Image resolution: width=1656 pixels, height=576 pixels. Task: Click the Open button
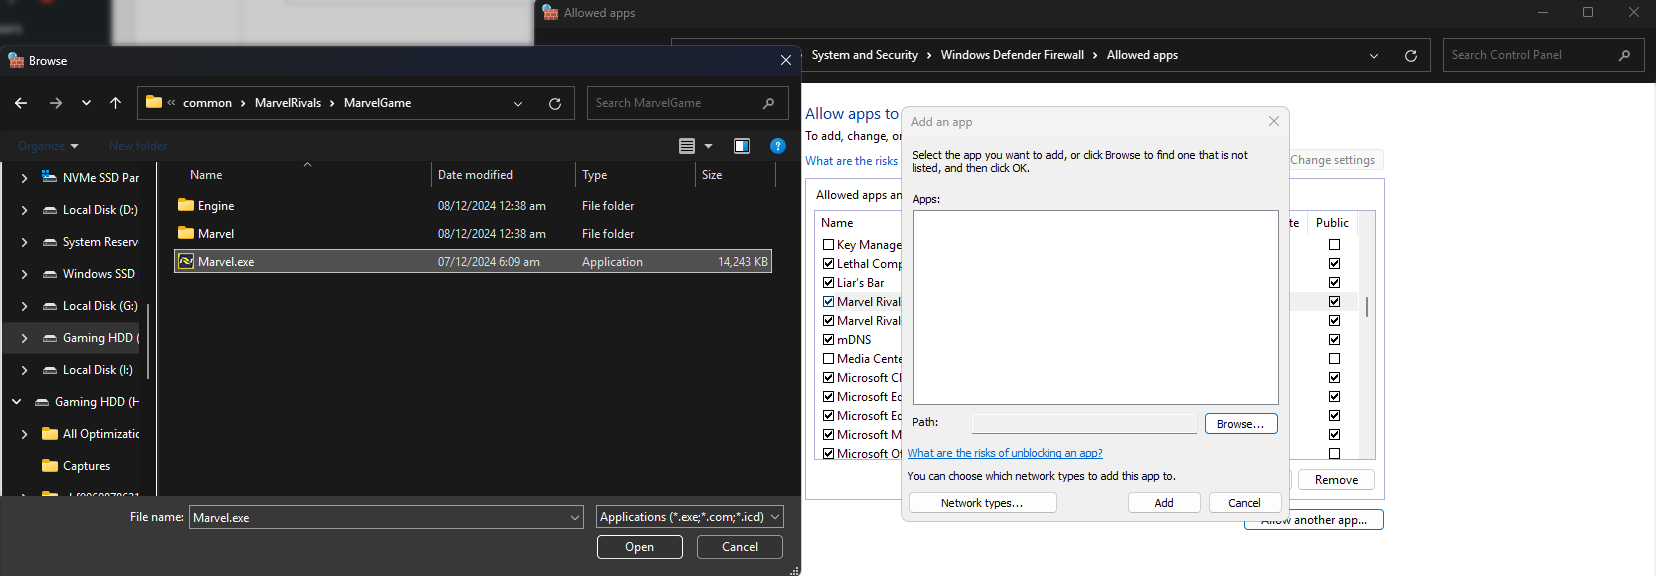(x=639, y=547)
